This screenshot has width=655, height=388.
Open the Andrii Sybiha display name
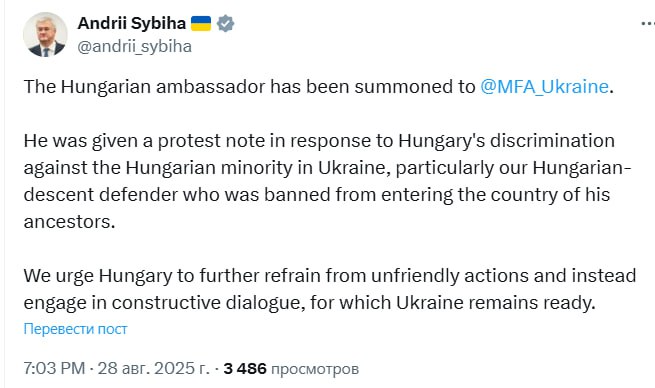(x=132, y=23)
